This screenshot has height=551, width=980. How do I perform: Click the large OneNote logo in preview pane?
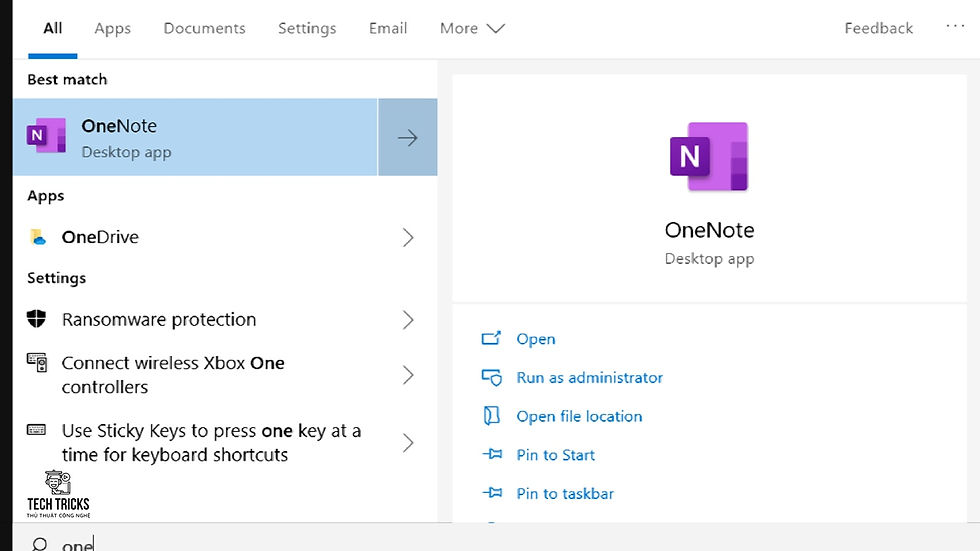tap(709, 156)
